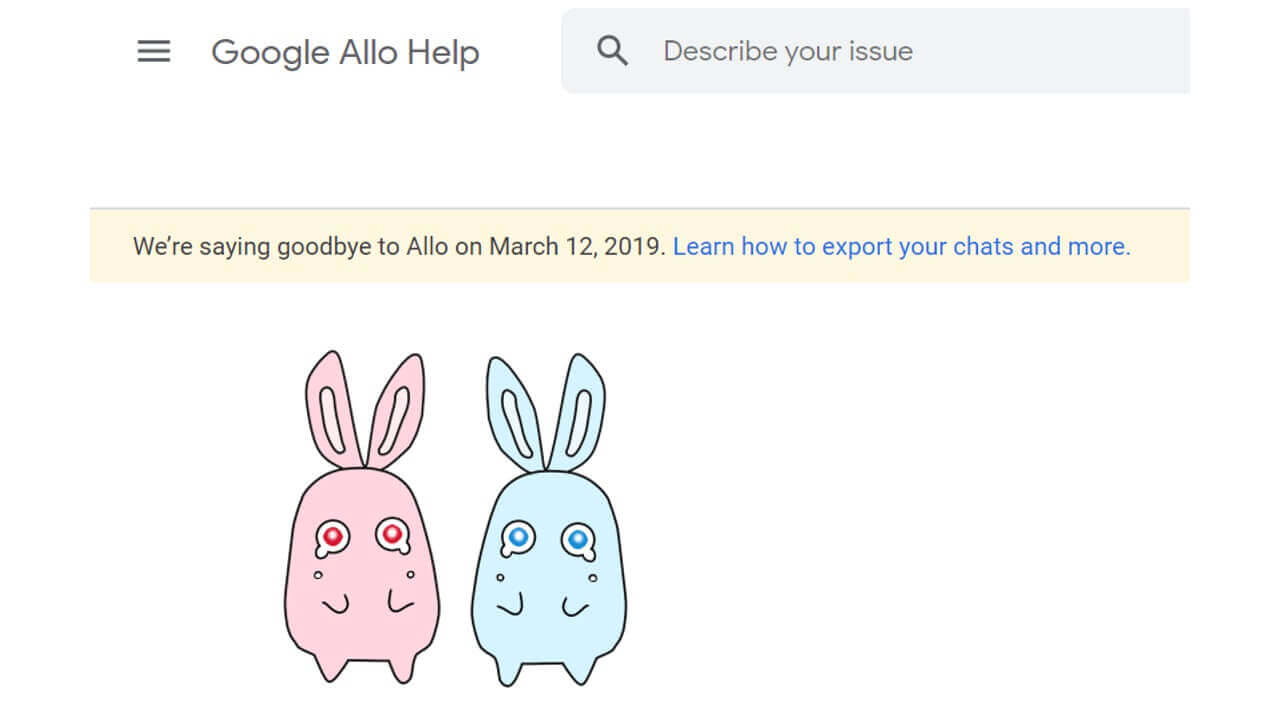The image size is (1280, 720).
Task: Click the blue bunny's left ear
Action: click(x=513, y=412)
